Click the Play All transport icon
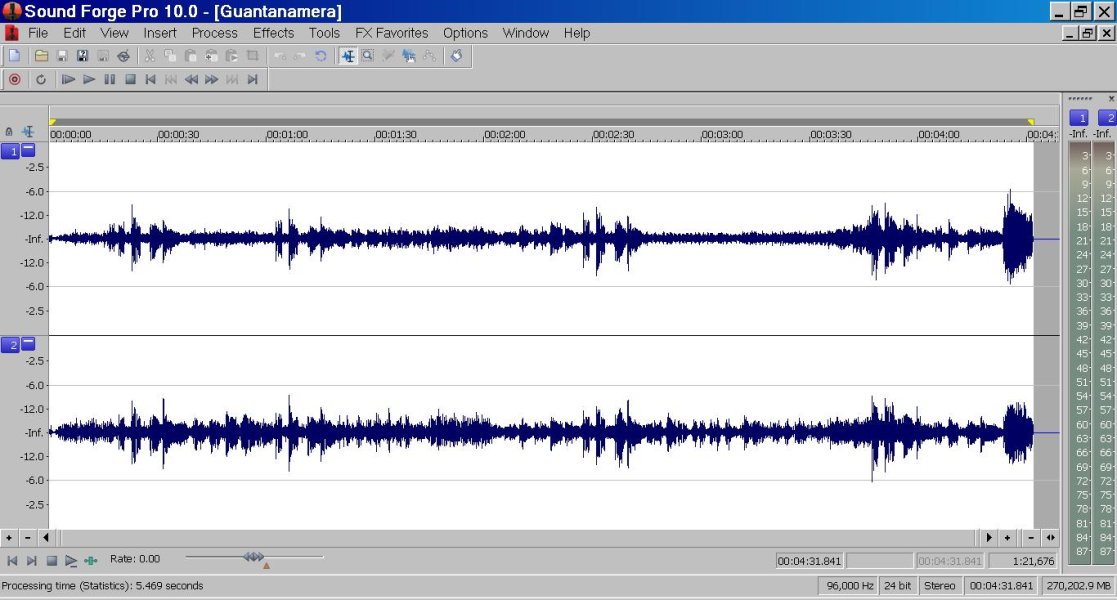Viewport: 1117px width, 600px height. tap(67, 79)
